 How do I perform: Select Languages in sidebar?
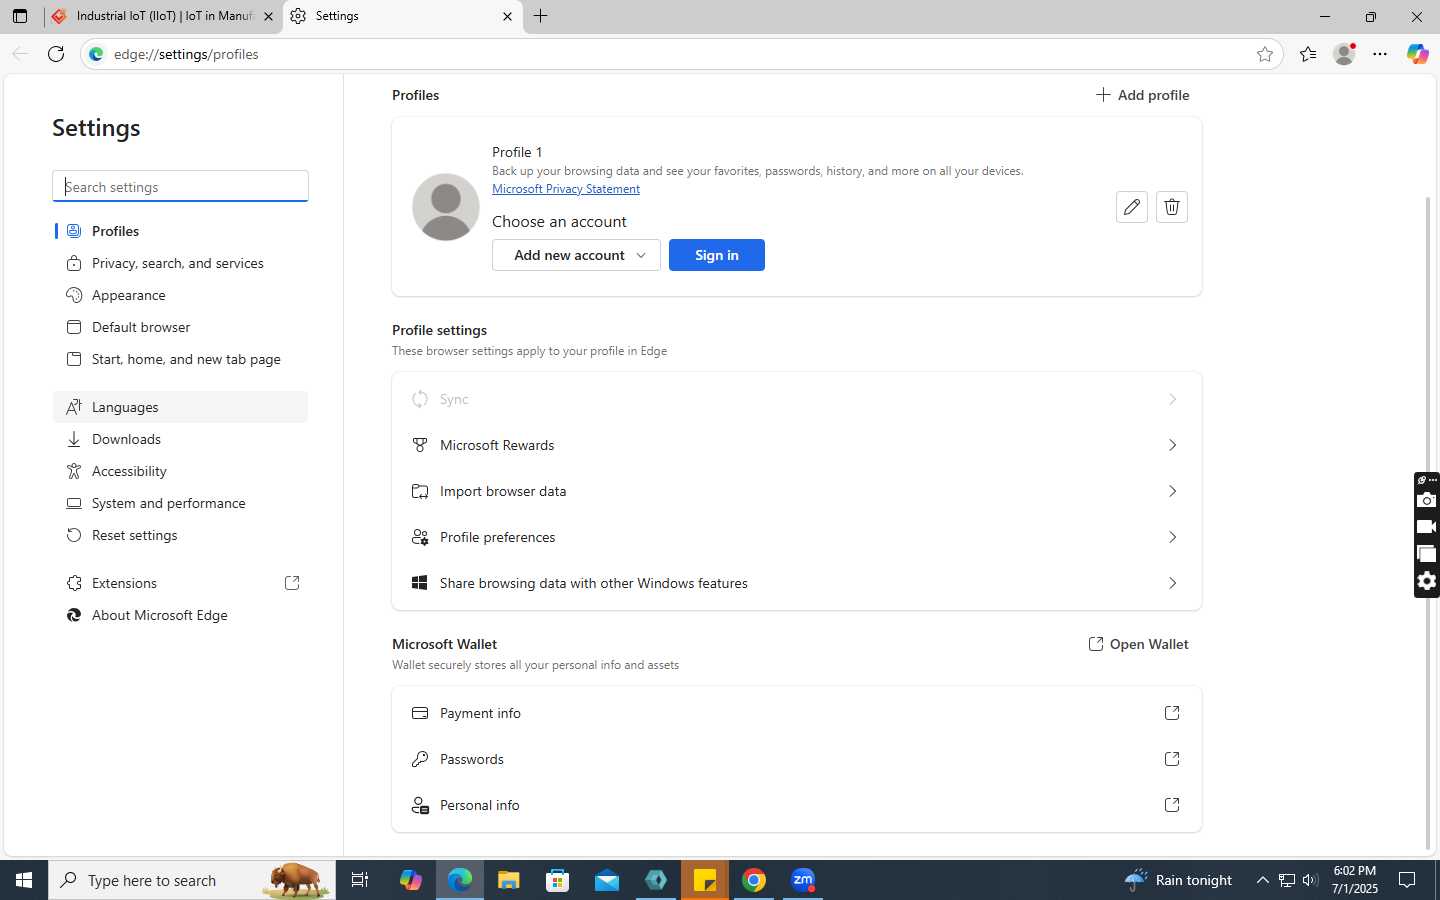pos(180,407)
